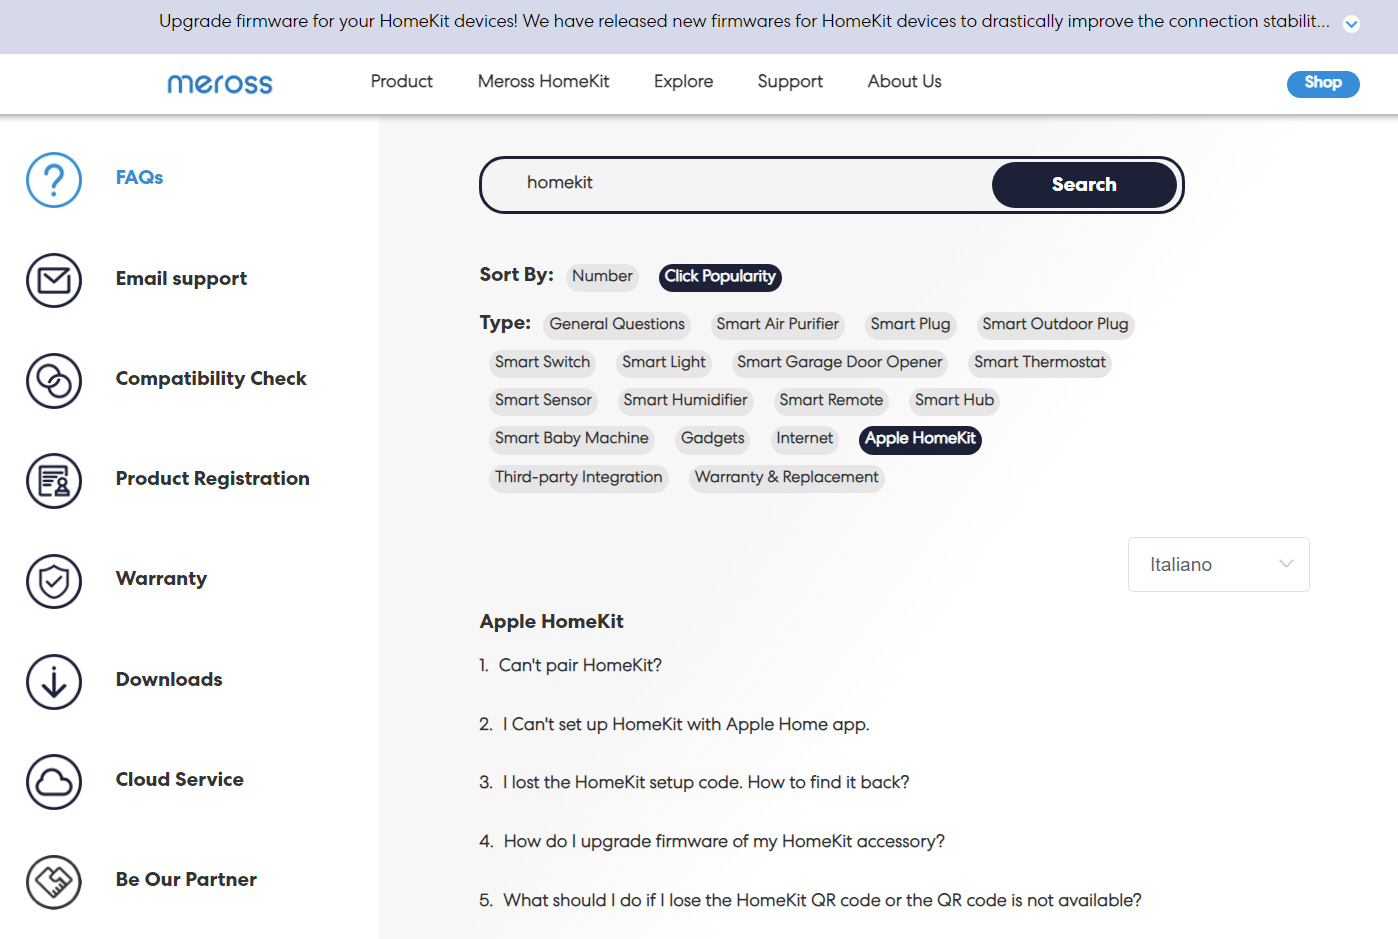The height and width of the screenshot is (939, 1398).
Task: Click the Product Registration form icon
Action: 54,481
